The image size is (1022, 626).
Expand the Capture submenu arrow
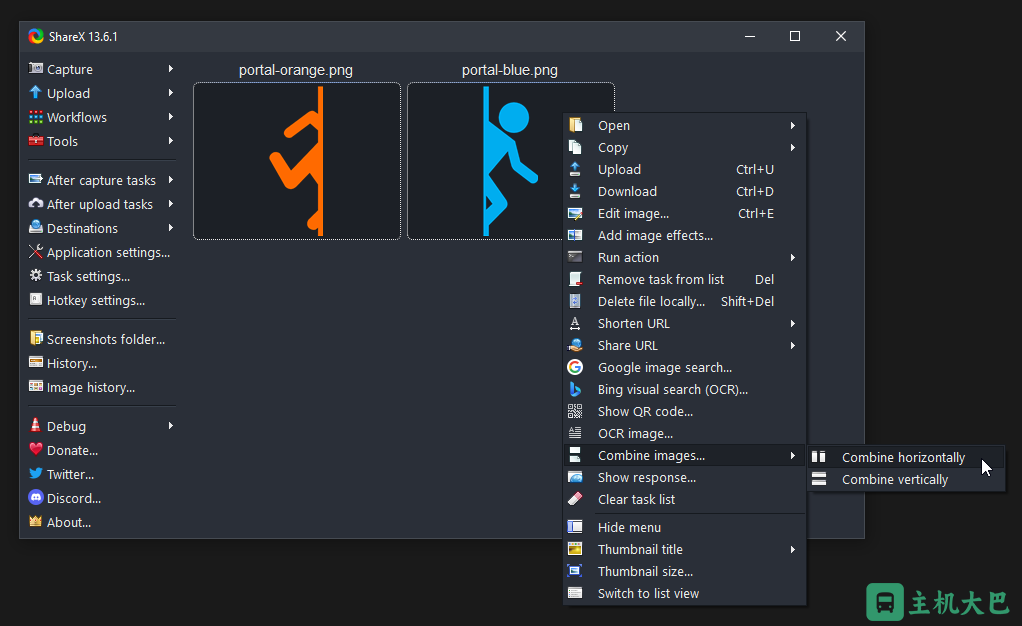click(171, 68)
